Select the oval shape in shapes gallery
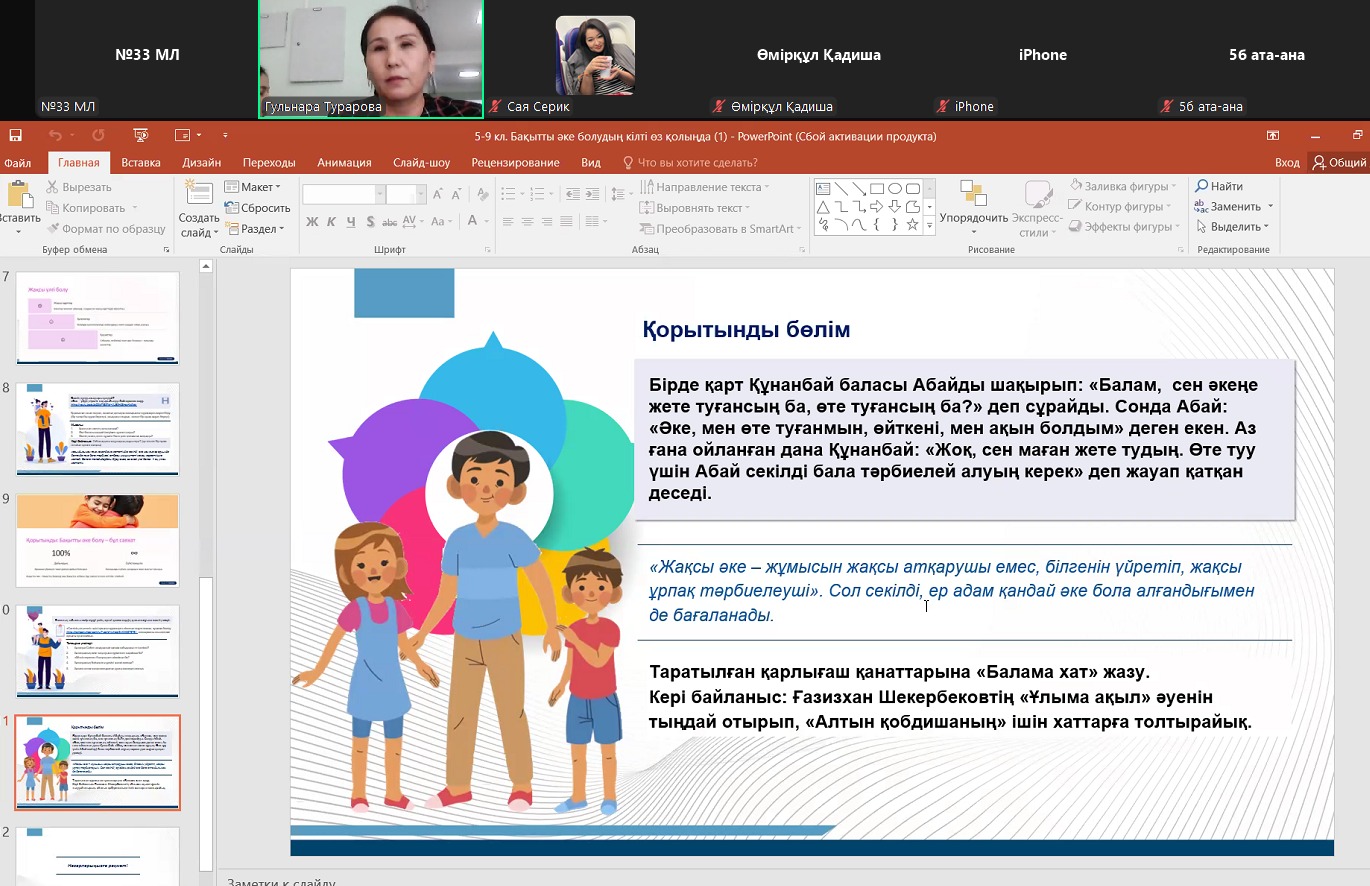The height and width of the screenshot is (886, 1370). pos(895,188)
